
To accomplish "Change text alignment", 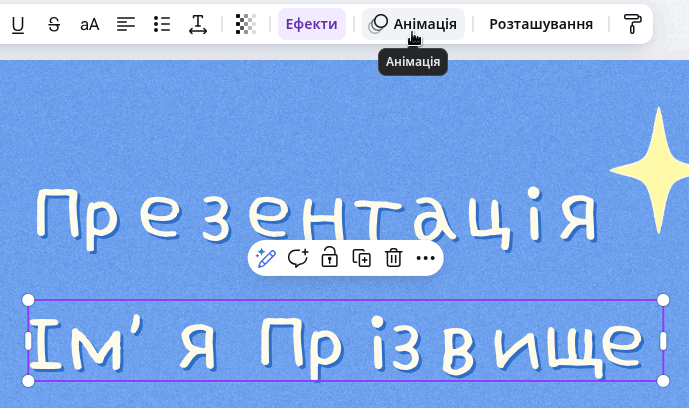I will (126, 24).
